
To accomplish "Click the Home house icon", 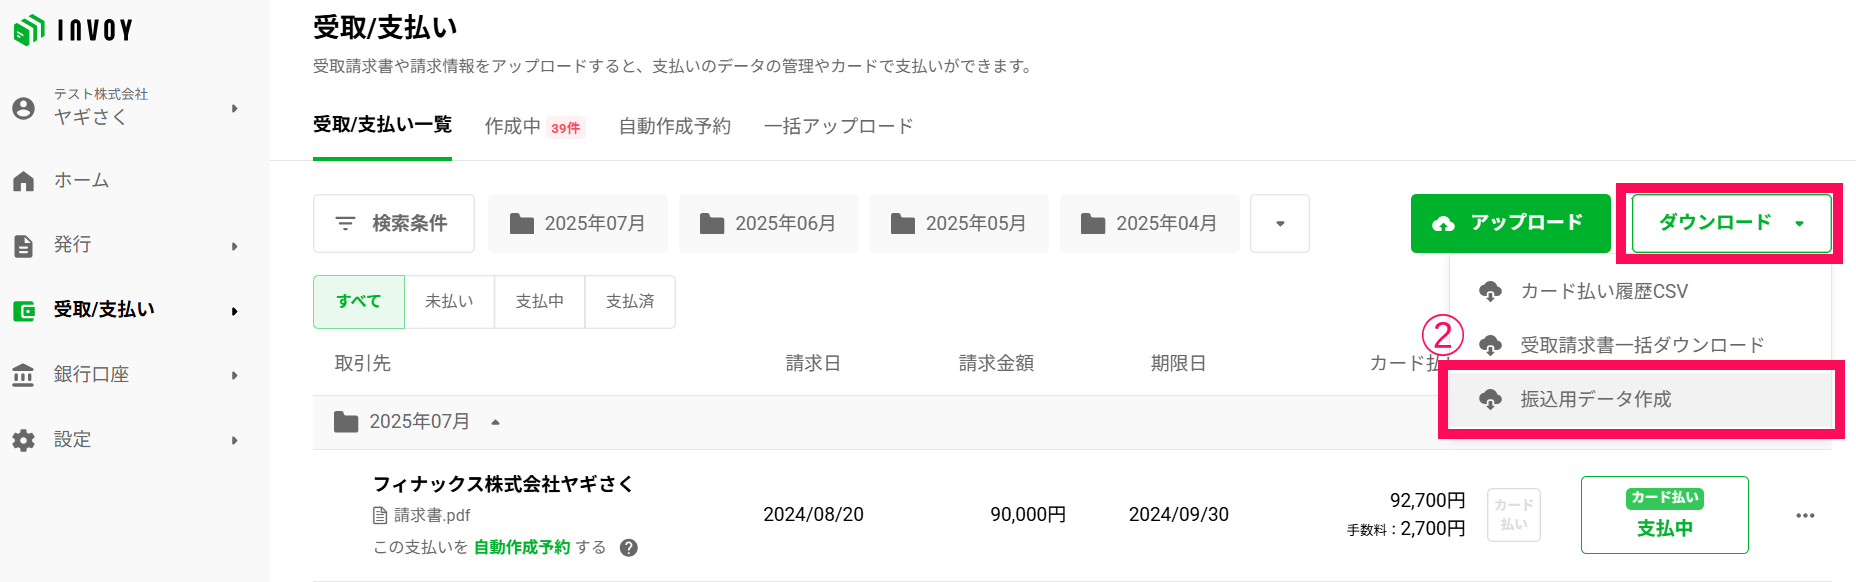I will click(23, 181).
